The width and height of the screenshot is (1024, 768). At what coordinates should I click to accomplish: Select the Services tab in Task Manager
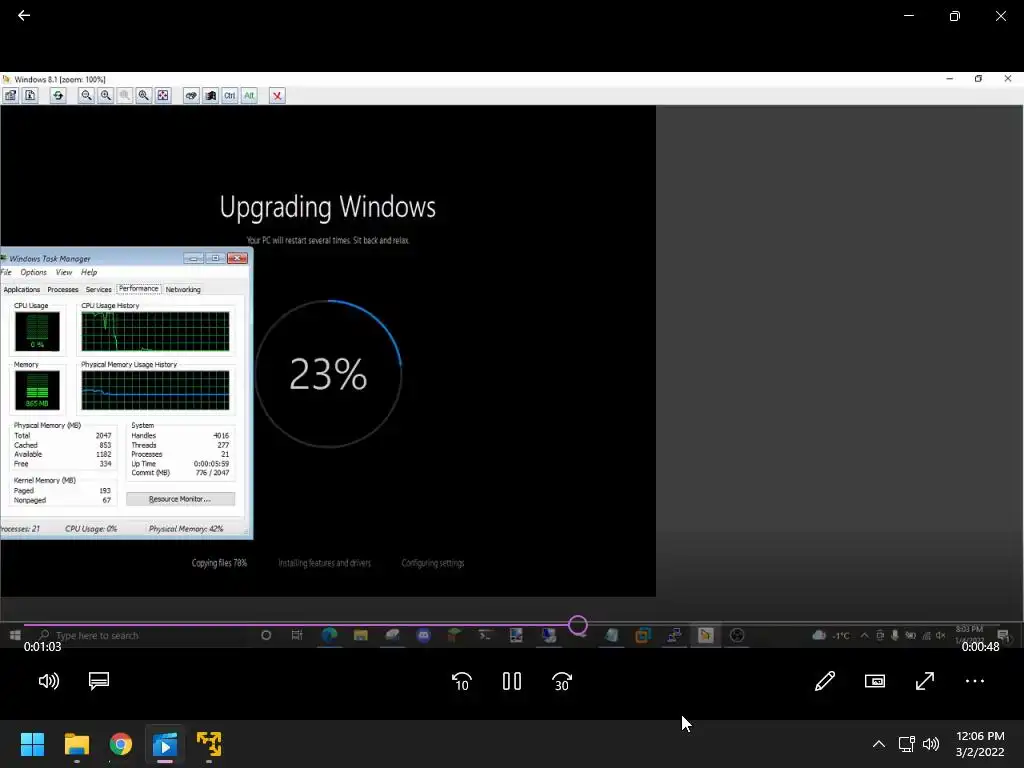(x=99, y=289)
